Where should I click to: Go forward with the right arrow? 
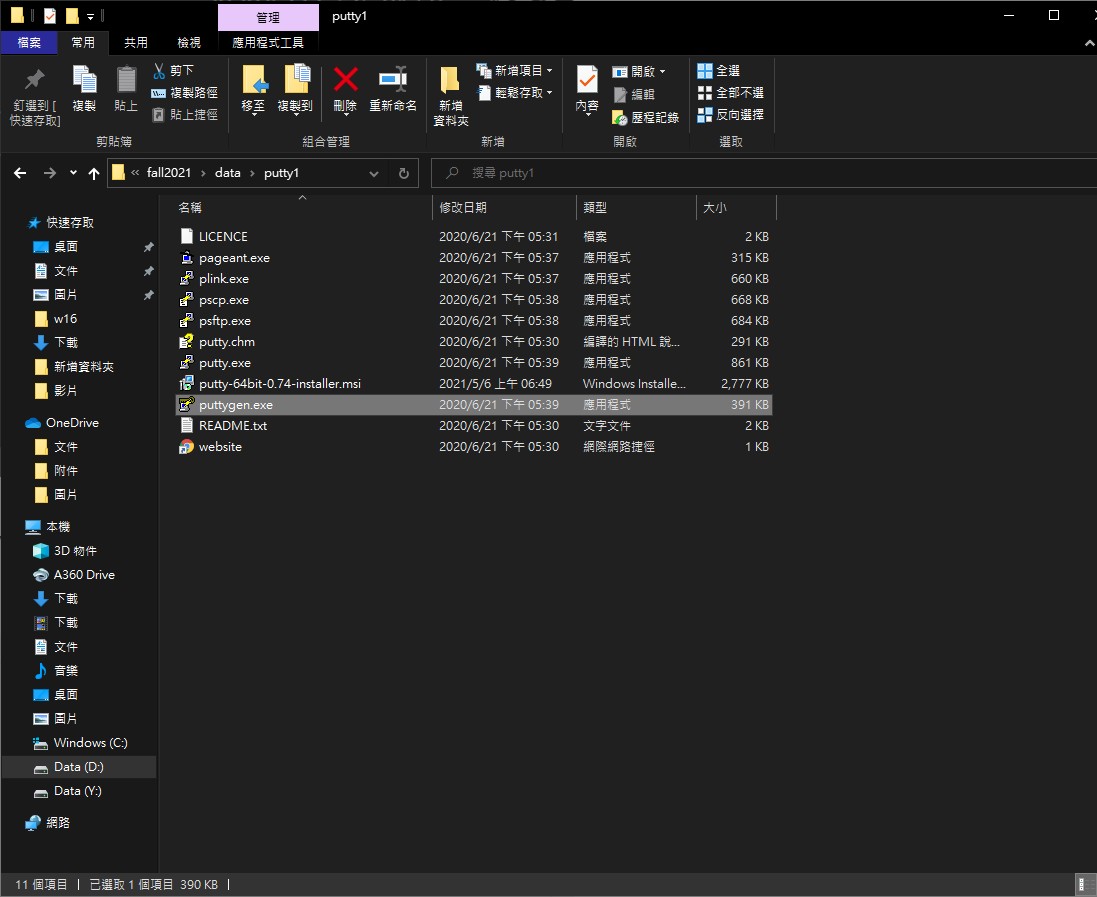coord(50,173)
